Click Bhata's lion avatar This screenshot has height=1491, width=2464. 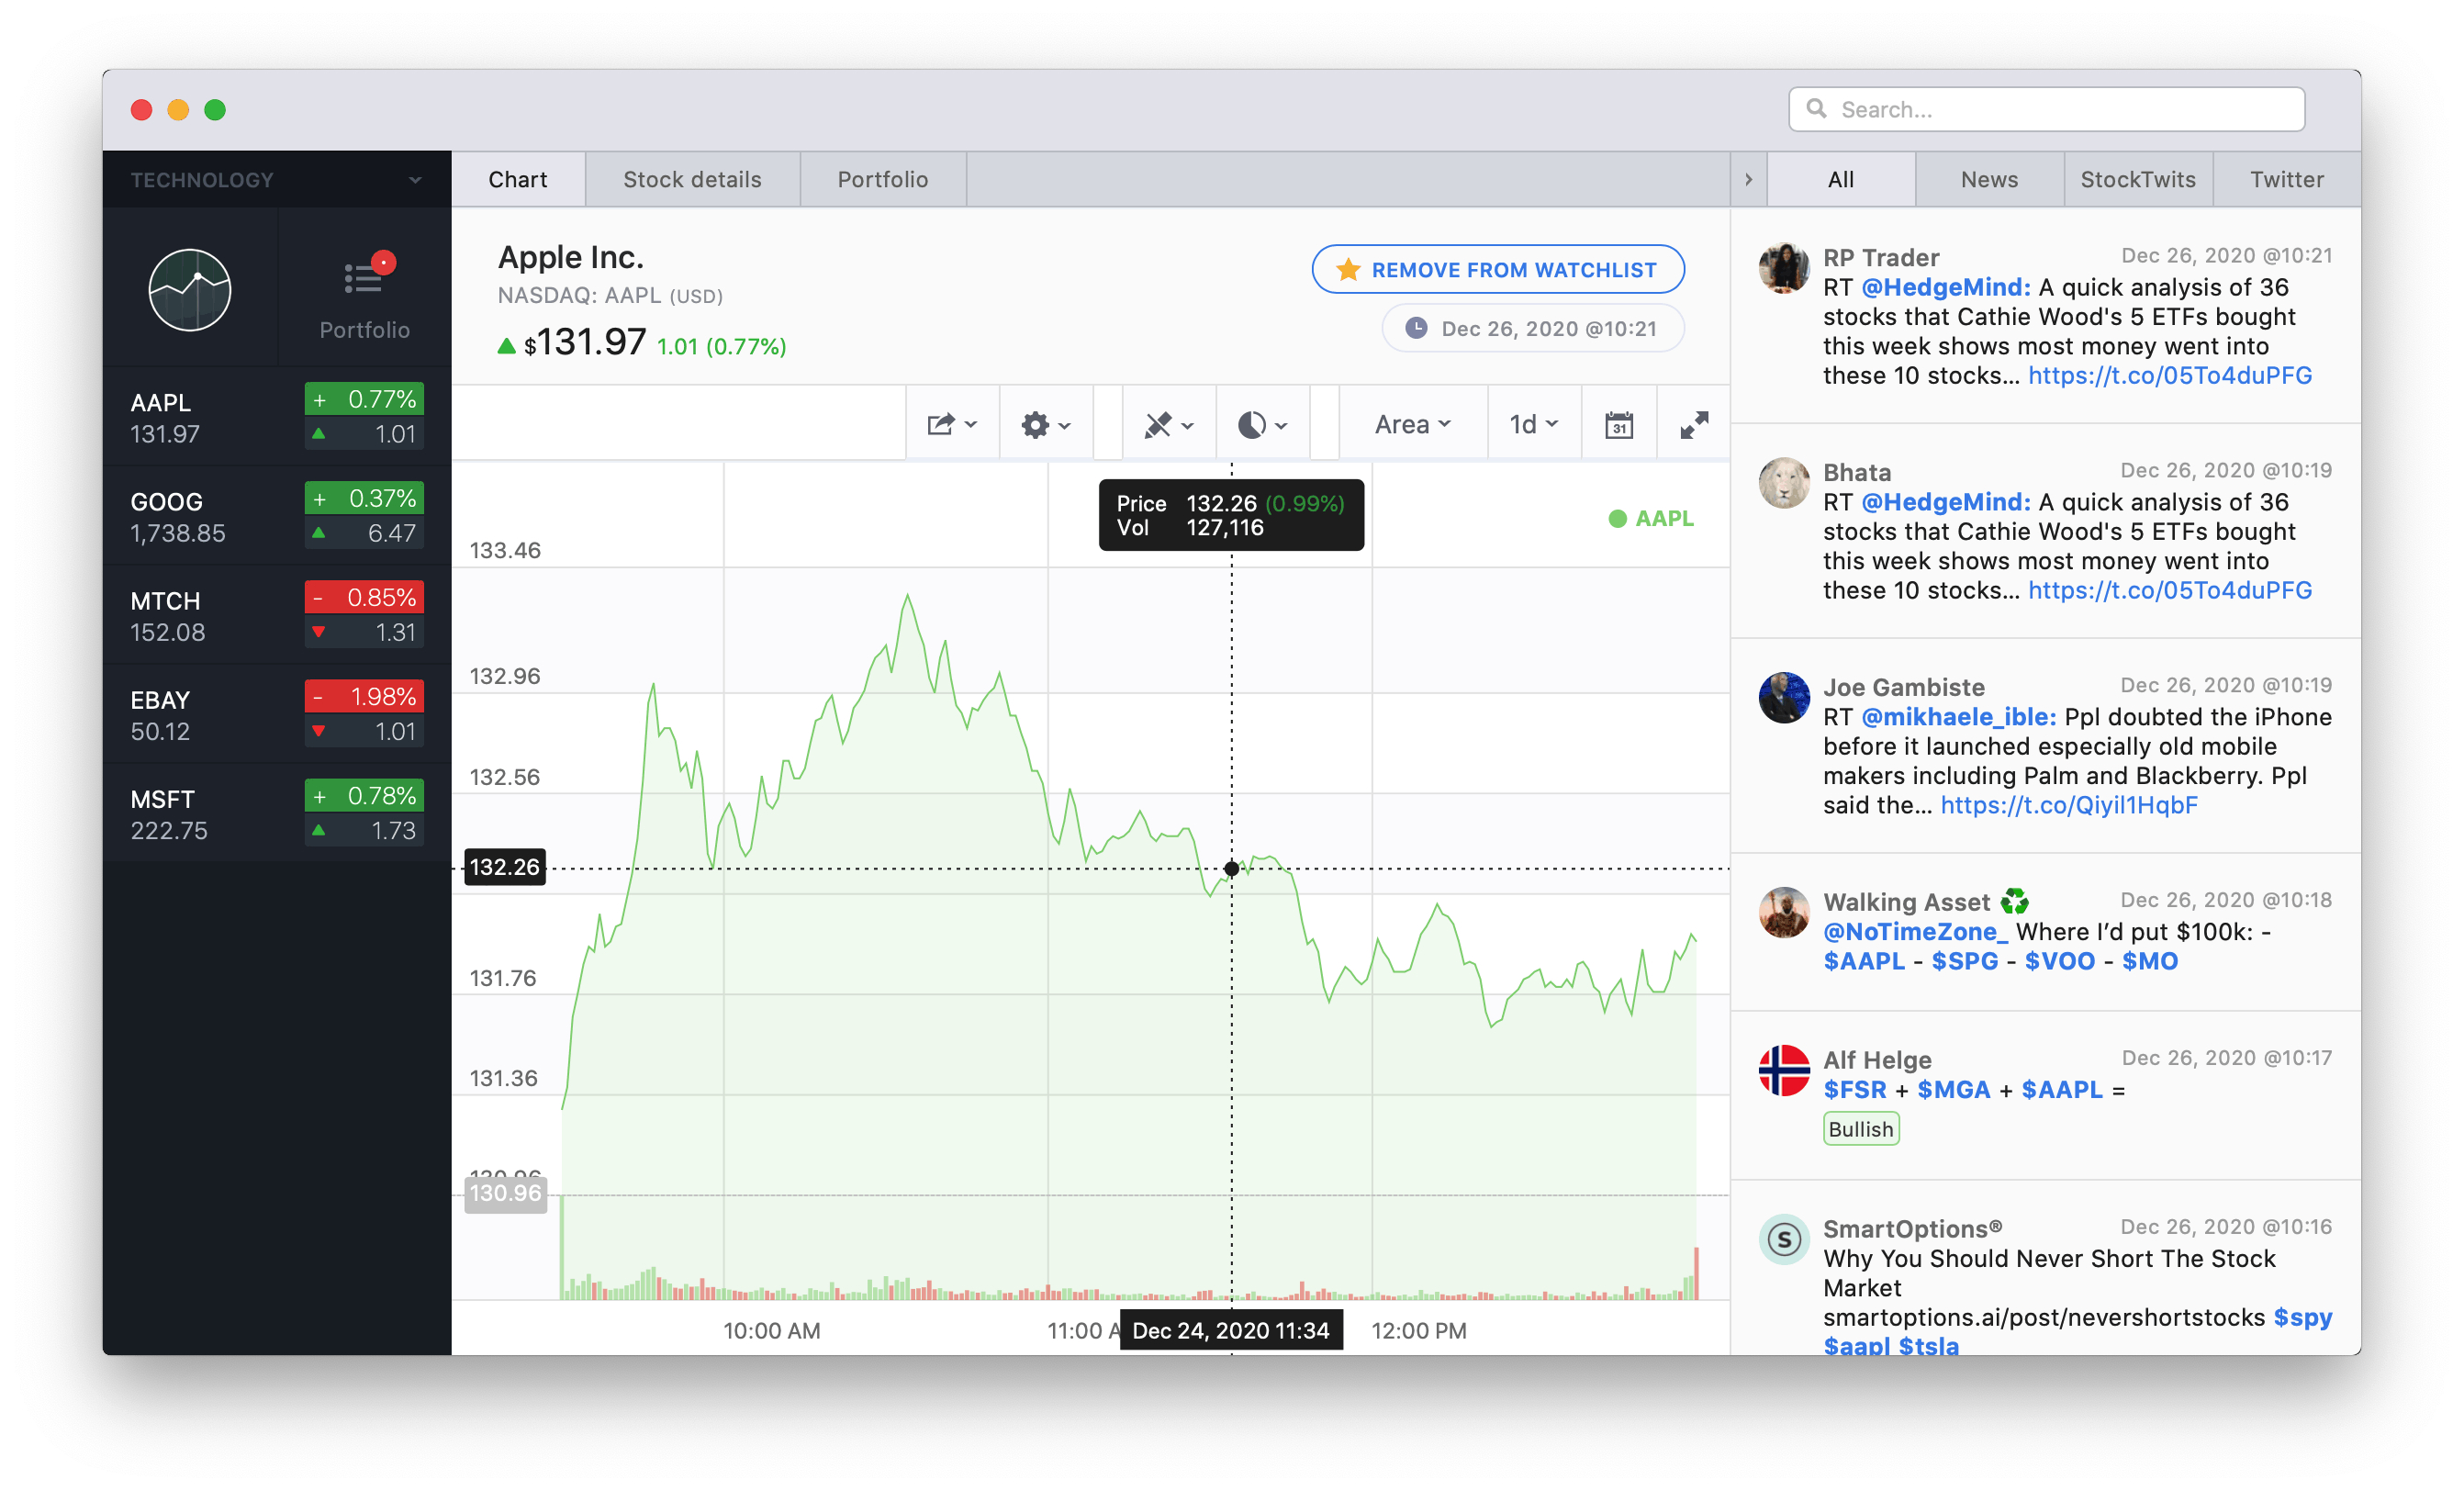1784,483
